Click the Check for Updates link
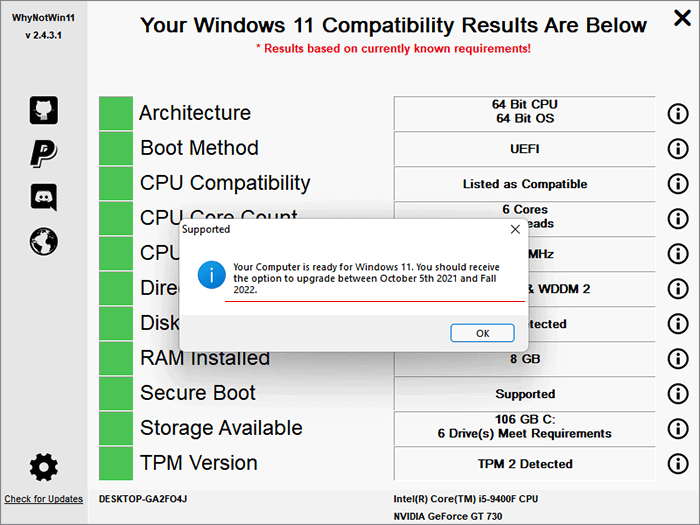The width and height of the screenshot is (700, 525). pos(44,499)
